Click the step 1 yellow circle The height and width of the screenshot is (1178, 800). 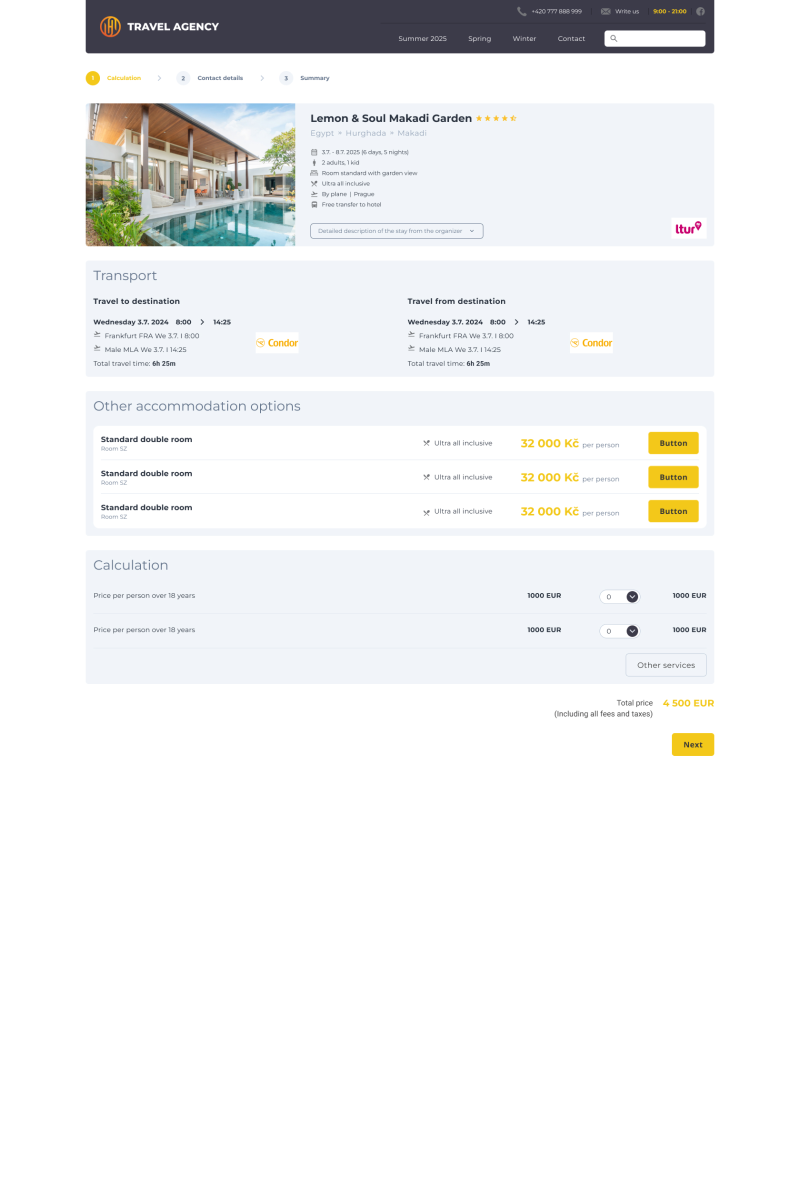[x=93, y=78]
